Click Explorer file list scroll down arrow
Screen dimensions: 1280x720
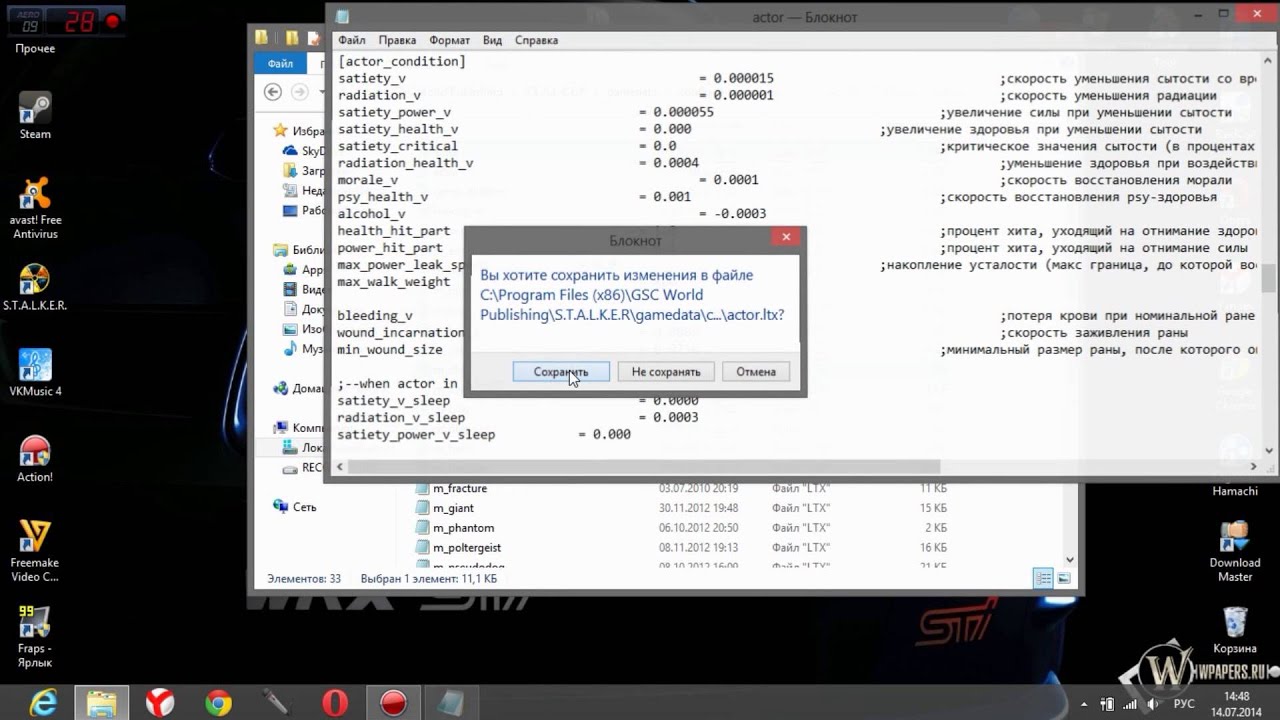click(x=1070, y=560)
